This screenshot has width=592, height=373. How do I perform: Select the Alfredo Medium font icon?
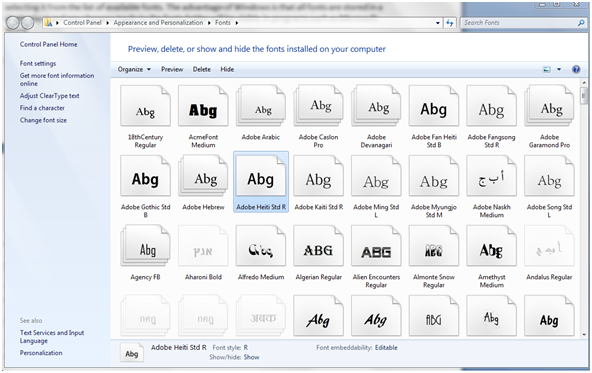coord(261,246)
